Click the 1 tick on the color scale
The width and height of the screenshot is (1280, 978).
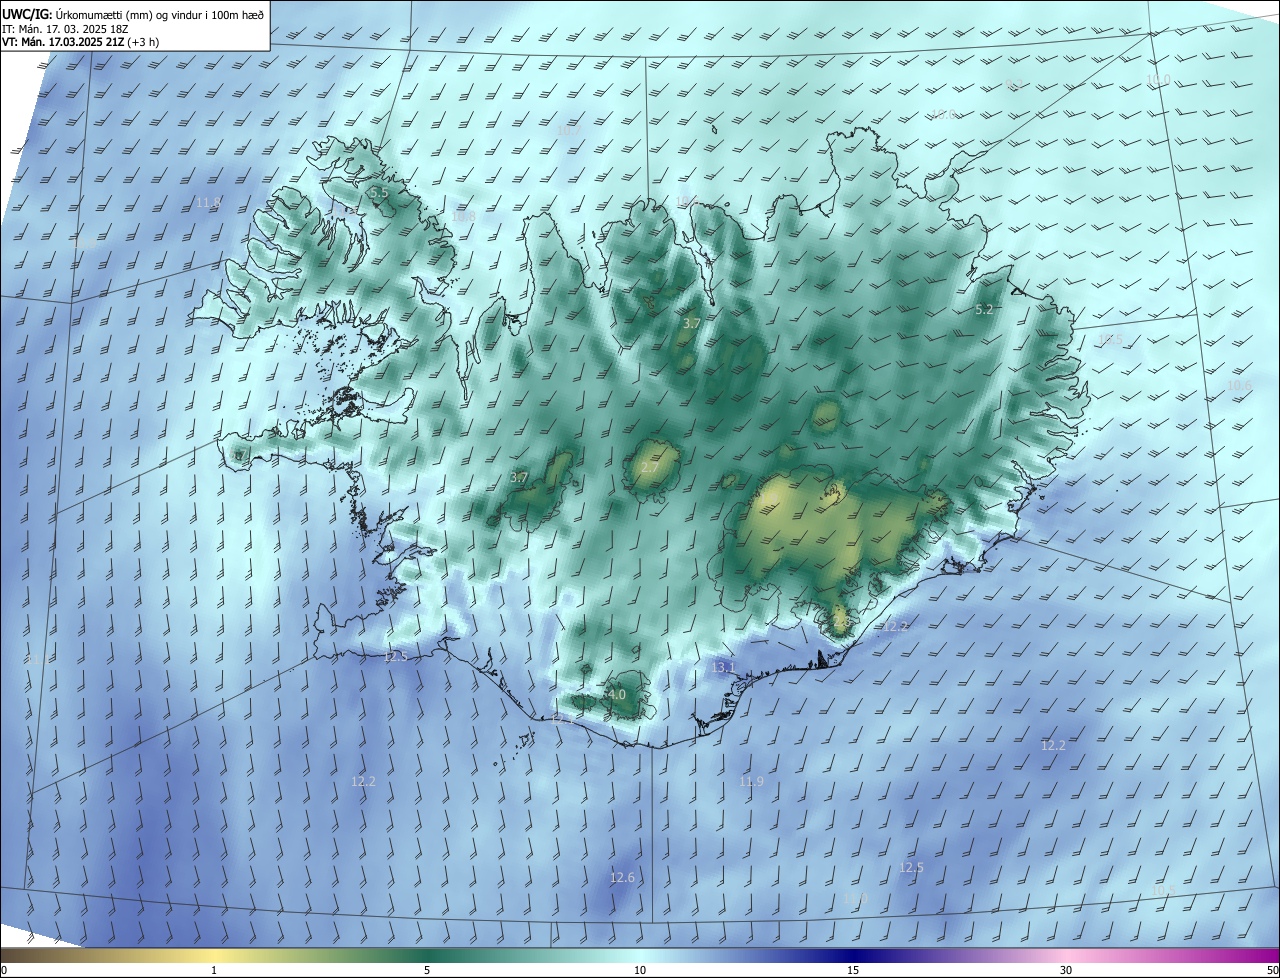tap(214, 970)
